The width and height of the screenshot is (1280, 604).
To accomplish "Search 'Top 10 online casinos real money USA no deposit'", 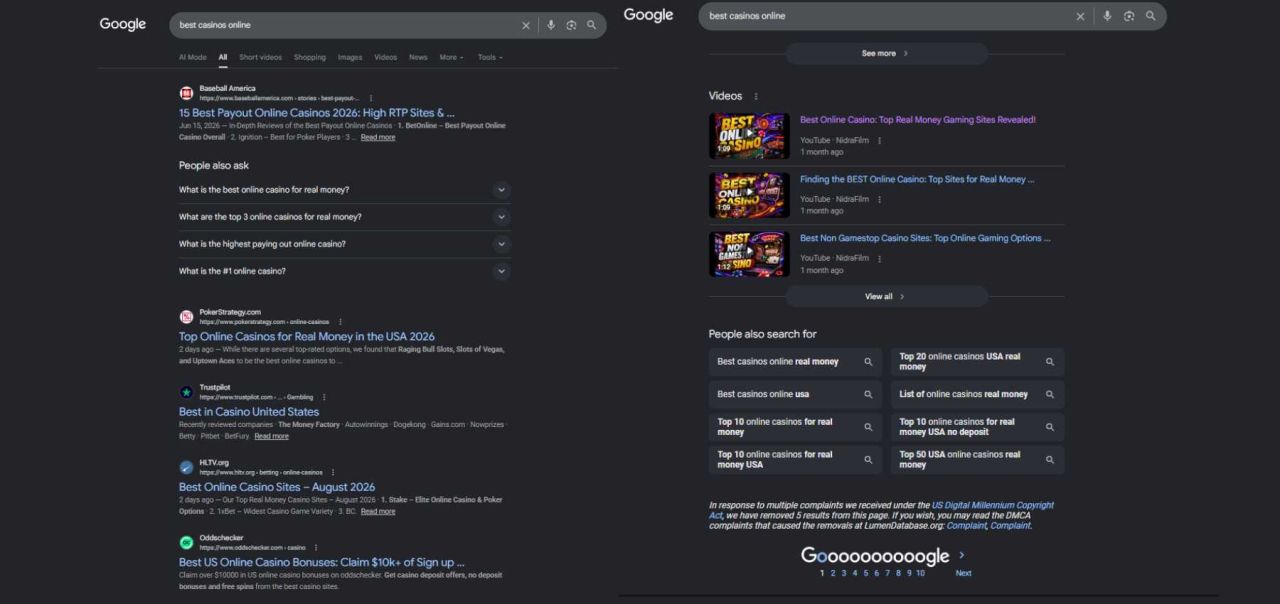I will 978,427.
